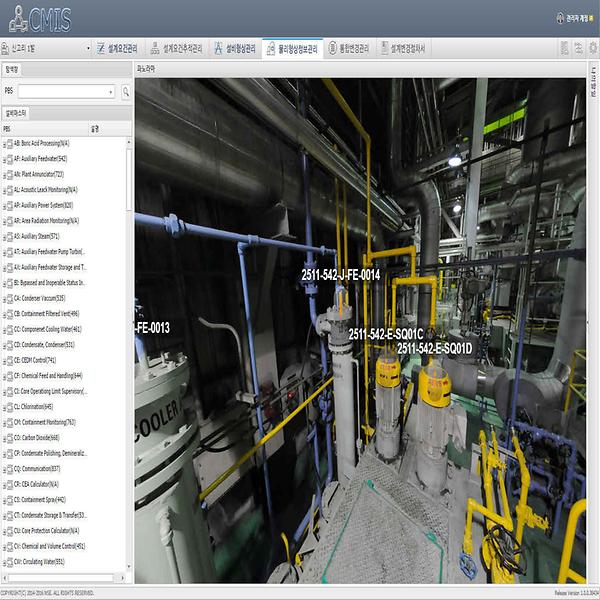Click the search magnifier icon beside PBS field
The height and width of the screenshot is (600, 600).
(x=127, y=91)
